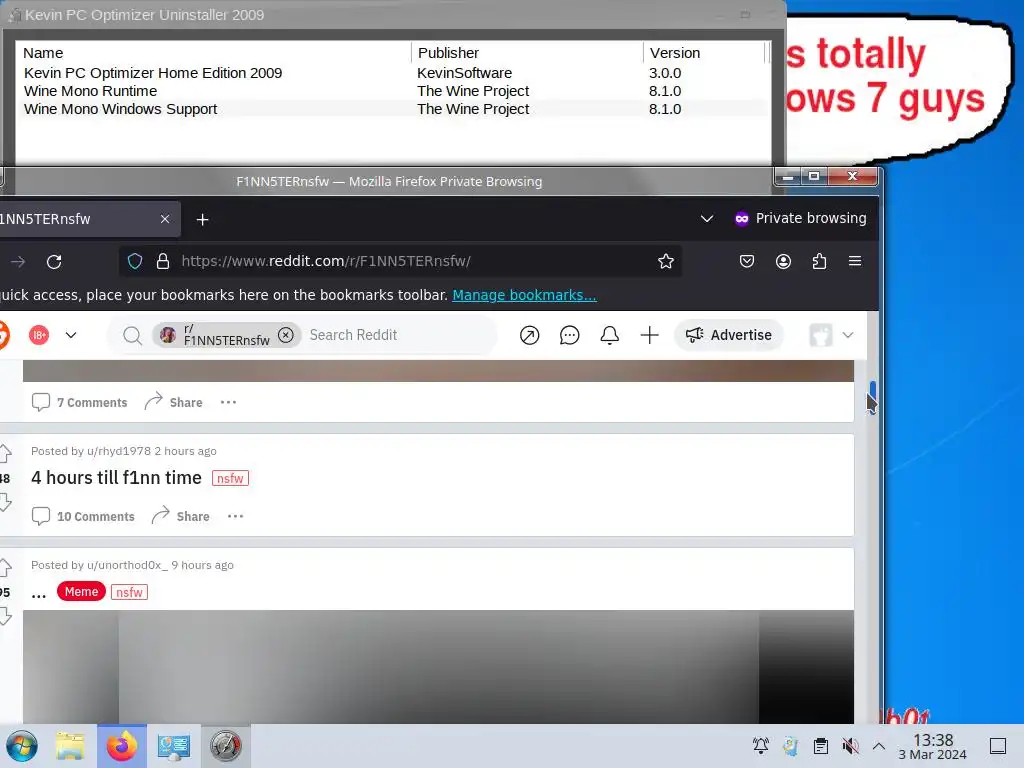Open a new tab with the plus button
This screenshot has height=768, width=1024.
pos(202,219)
